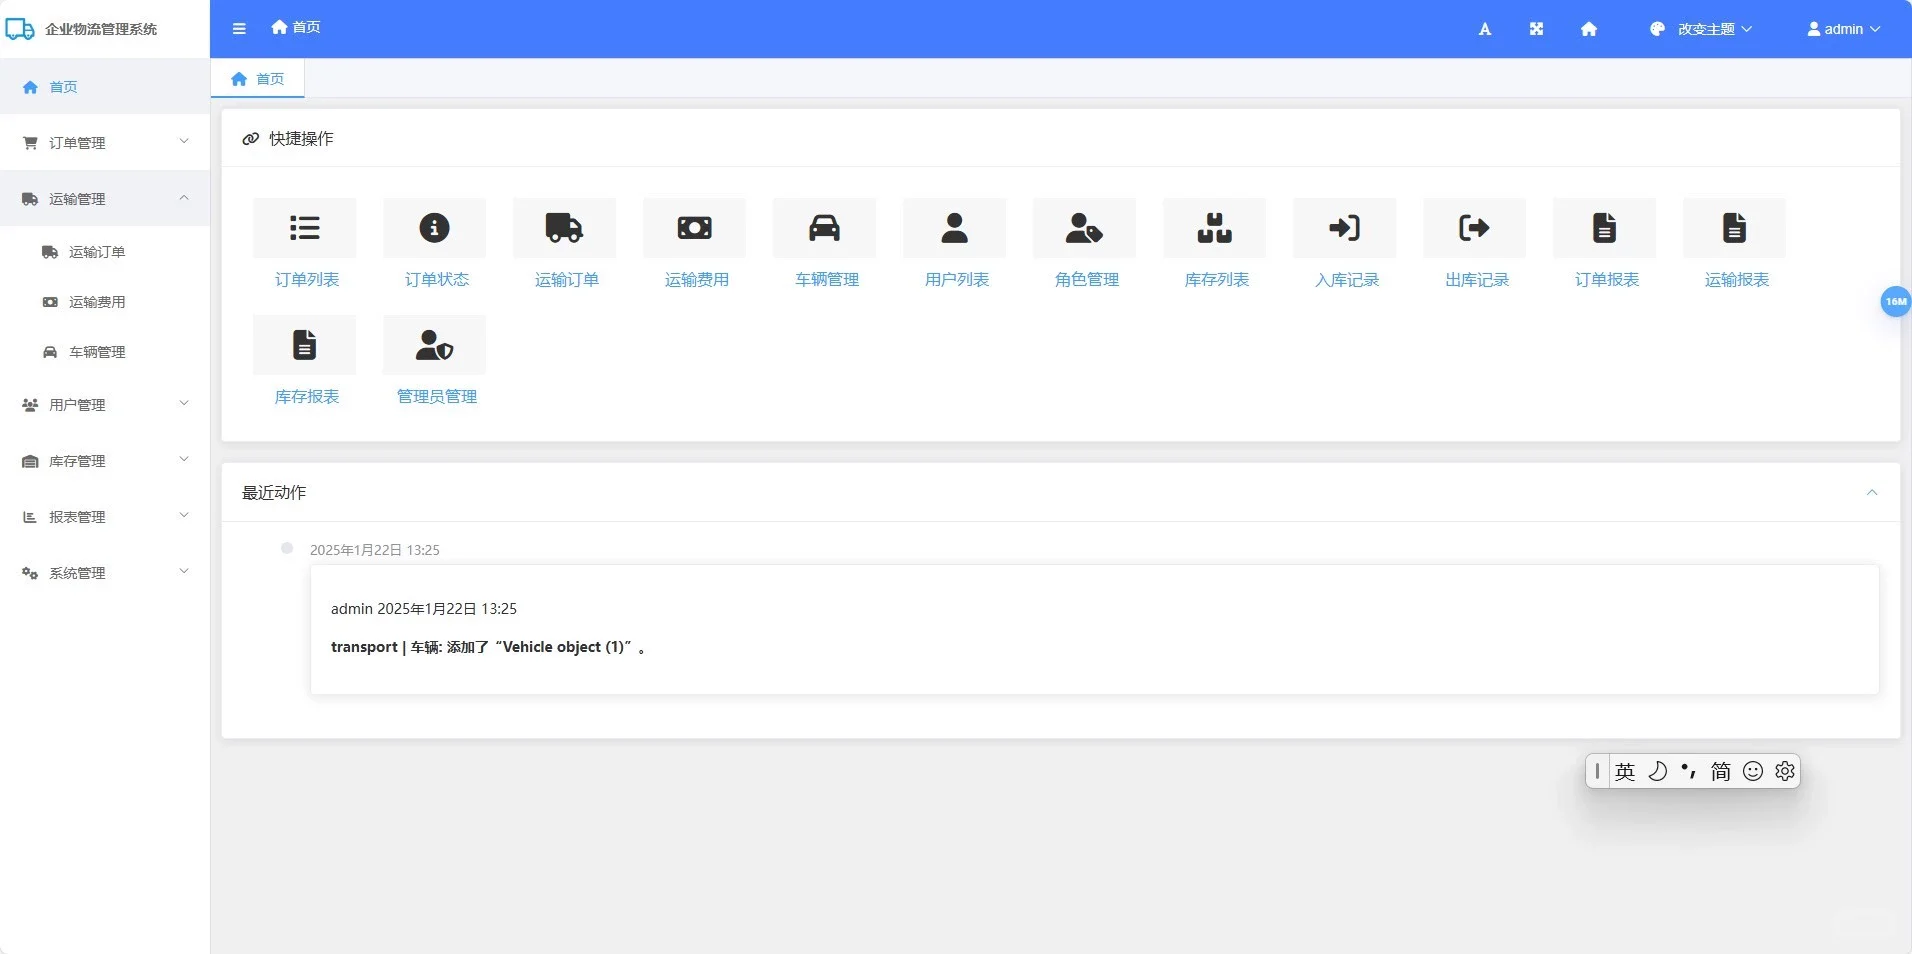
Task: Click the 库存报表 document shortcut icon
Action: click(x=305, y=345)
